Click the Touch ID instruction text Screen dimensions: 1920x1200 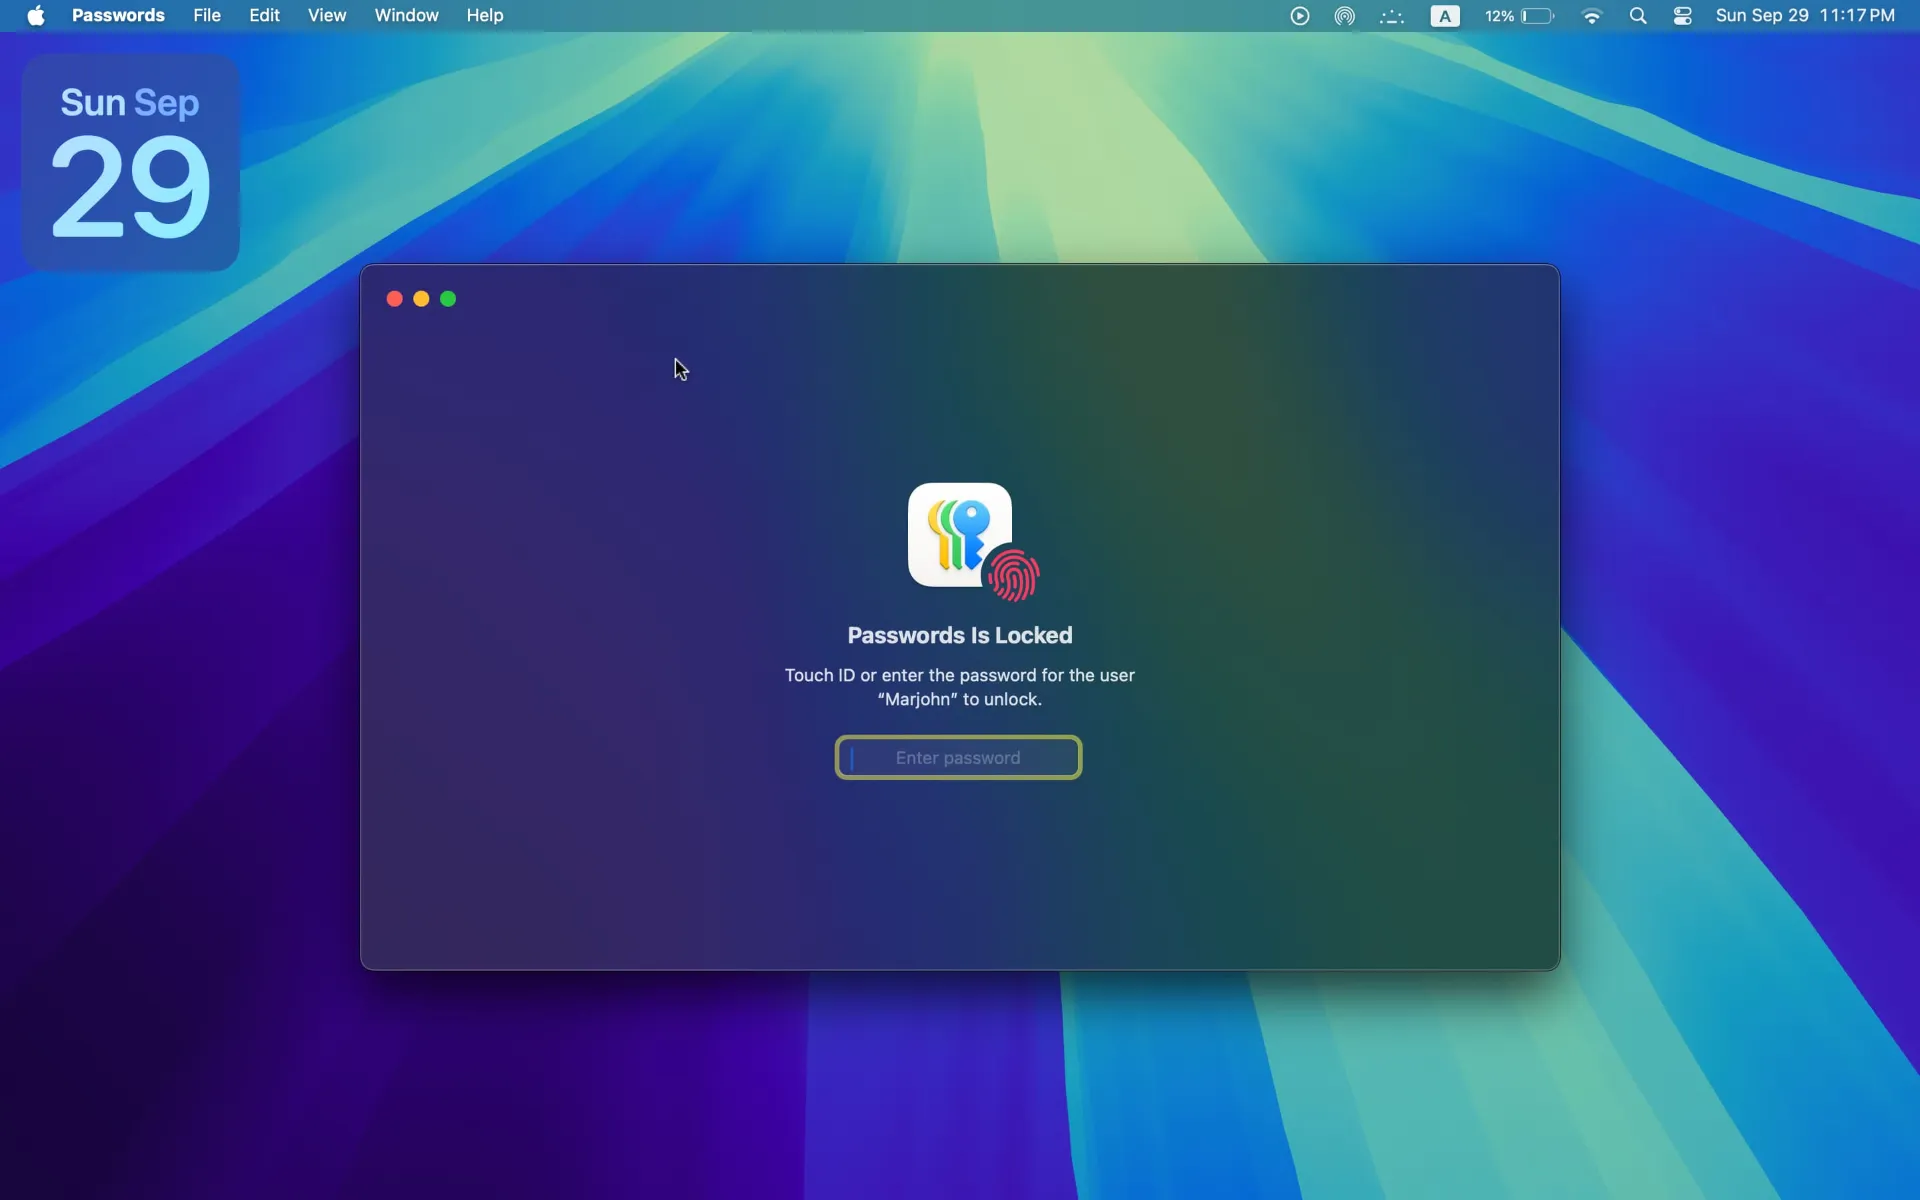point(960,687)
